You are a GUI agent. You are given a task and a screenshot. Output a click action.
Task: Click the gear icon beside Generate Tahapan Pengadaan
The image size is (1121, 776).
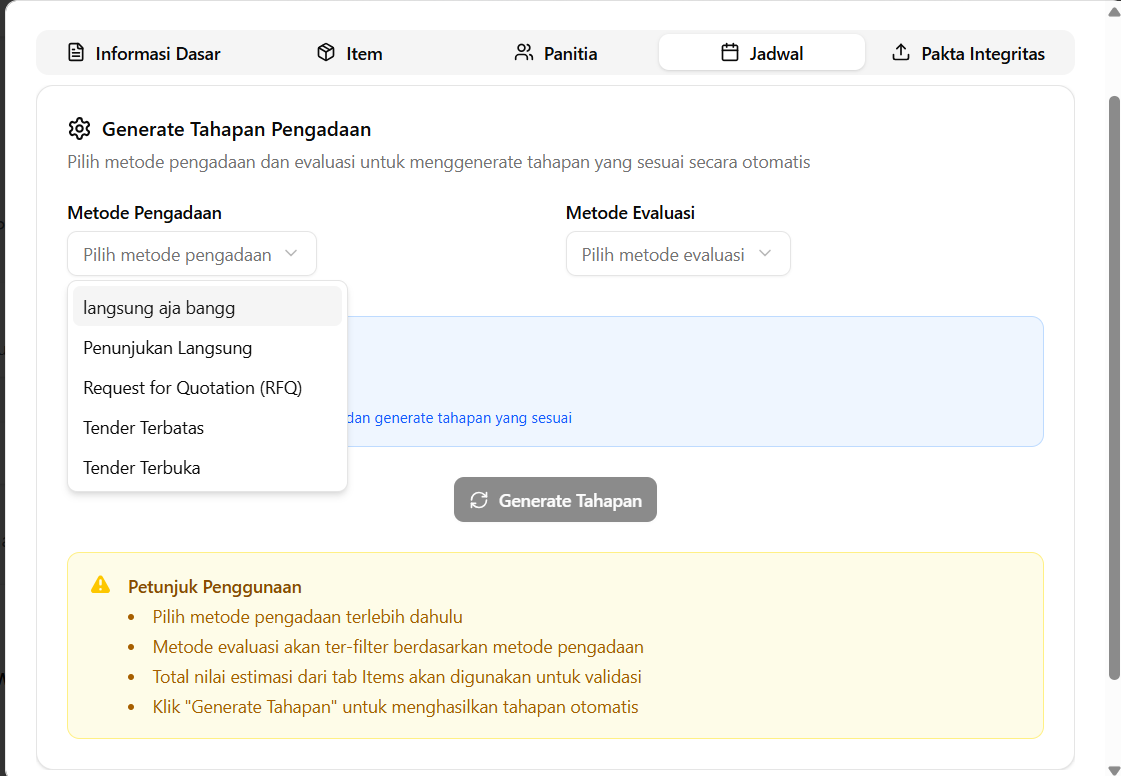(x=79, y=129)
